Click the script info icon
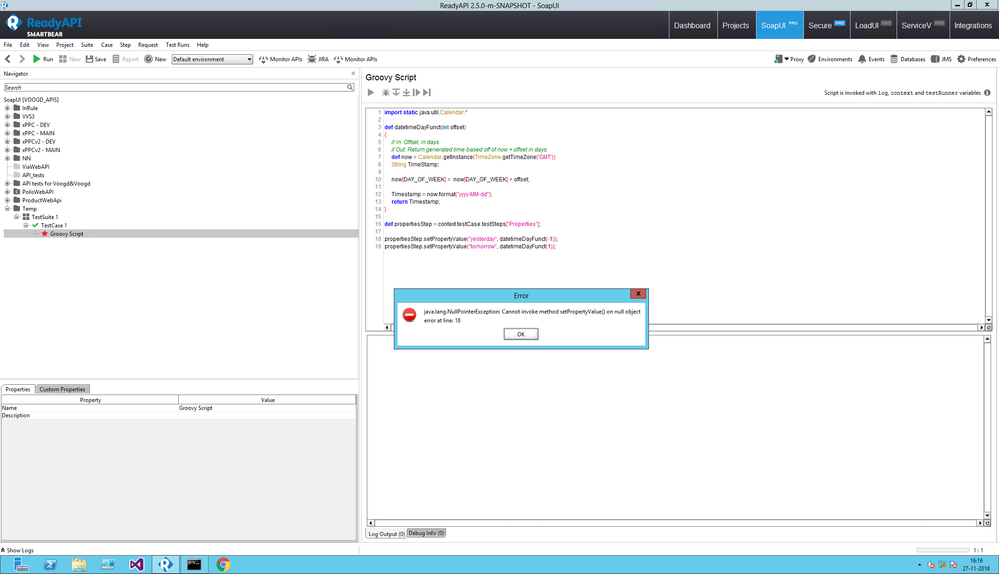The height and width of the screenshot is (574, 999). point(987,92)
